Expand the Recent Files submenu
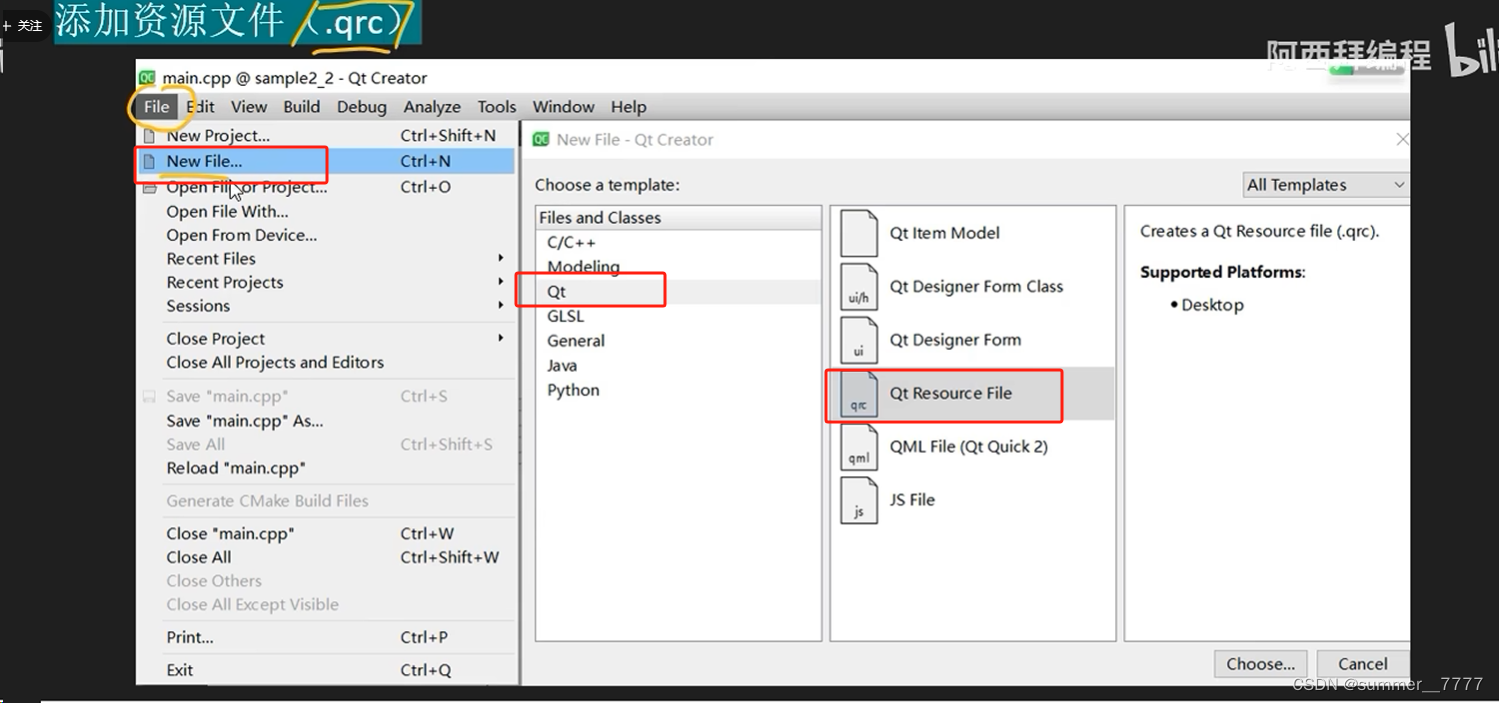The height and width of the screenshot is (703, 1499). (x=500, y=258)
